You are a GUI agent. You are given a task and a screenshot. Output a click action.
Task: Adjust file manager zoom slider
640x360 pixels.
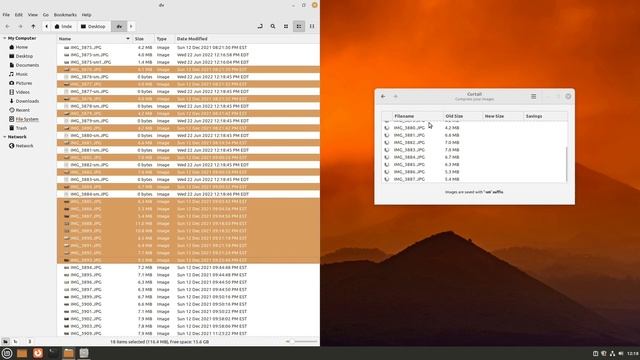(x=302, y=341)
